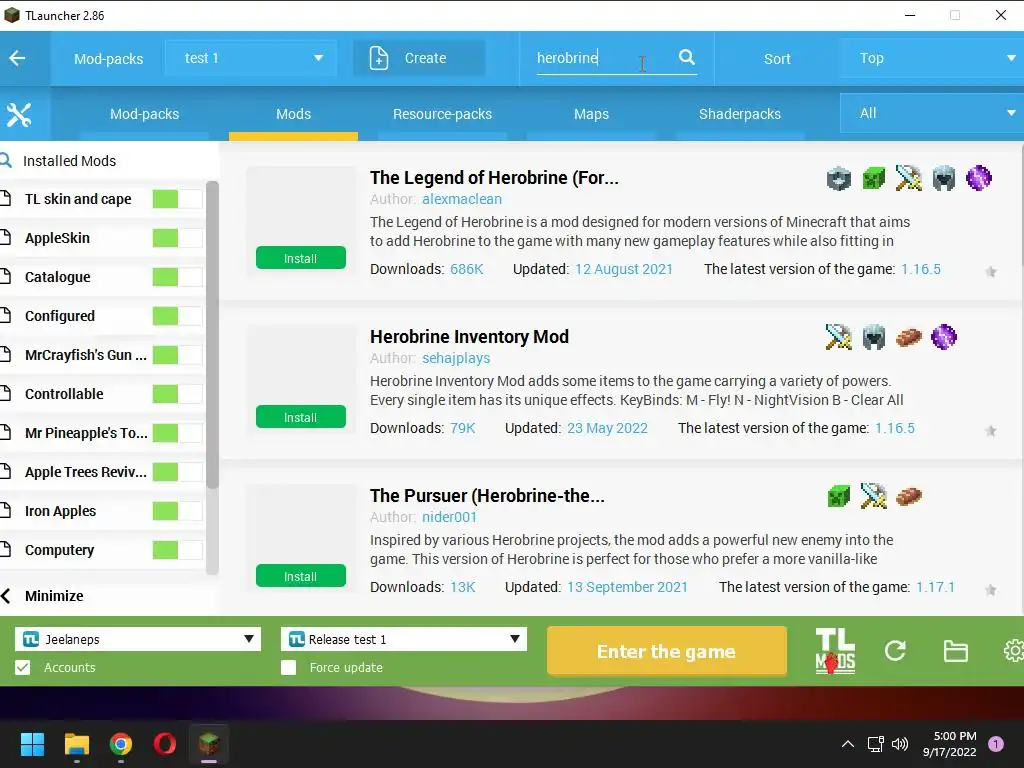This screenshot has height=768, width=1024.
Task: Toggle the Configured mod switch
Action: pos(177,316)
